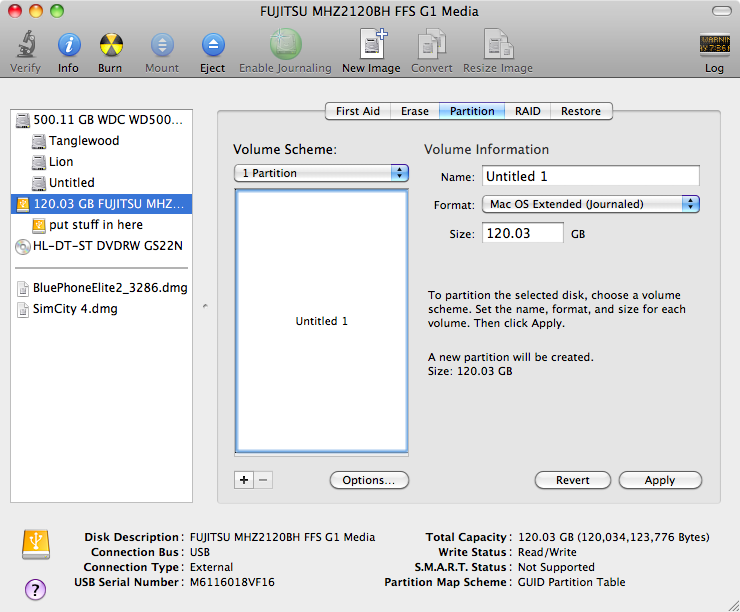Switch to the Restore tab

(x=581, y=111)
